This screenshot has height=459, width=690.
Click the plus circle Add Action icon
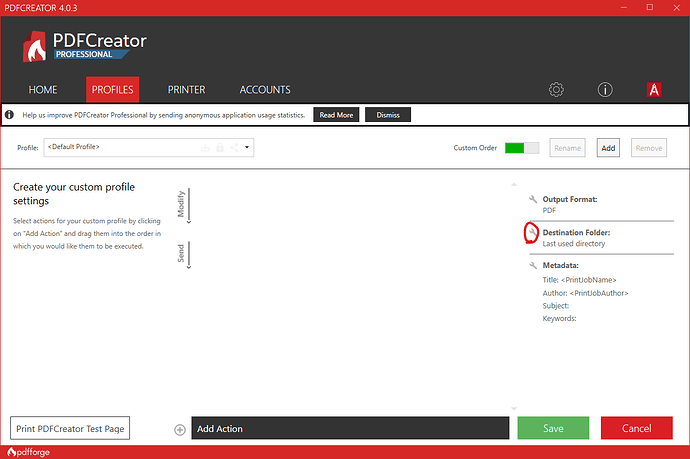click(x=180, y=430)
